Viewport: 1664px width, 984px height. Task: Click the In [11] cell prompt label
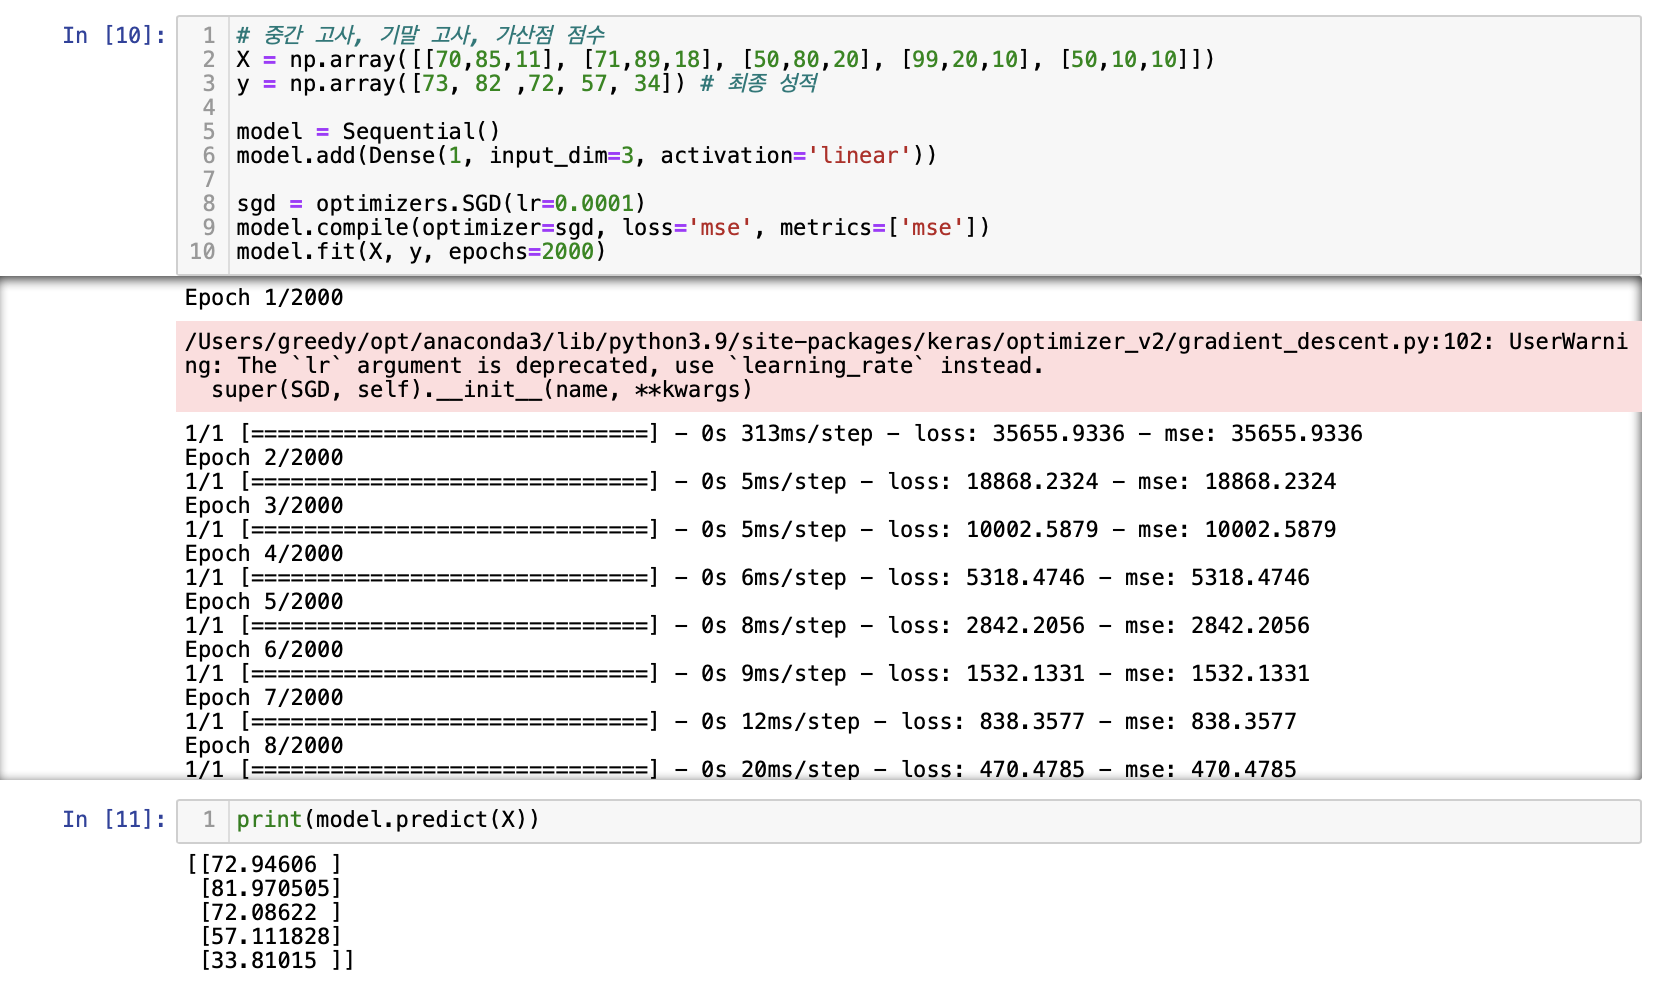(x=114, y=820)
